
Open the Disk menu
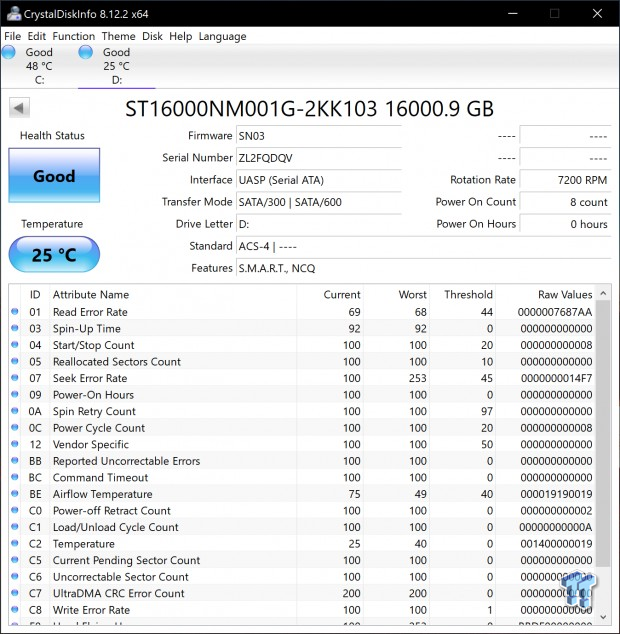click(x=152, y=36)
